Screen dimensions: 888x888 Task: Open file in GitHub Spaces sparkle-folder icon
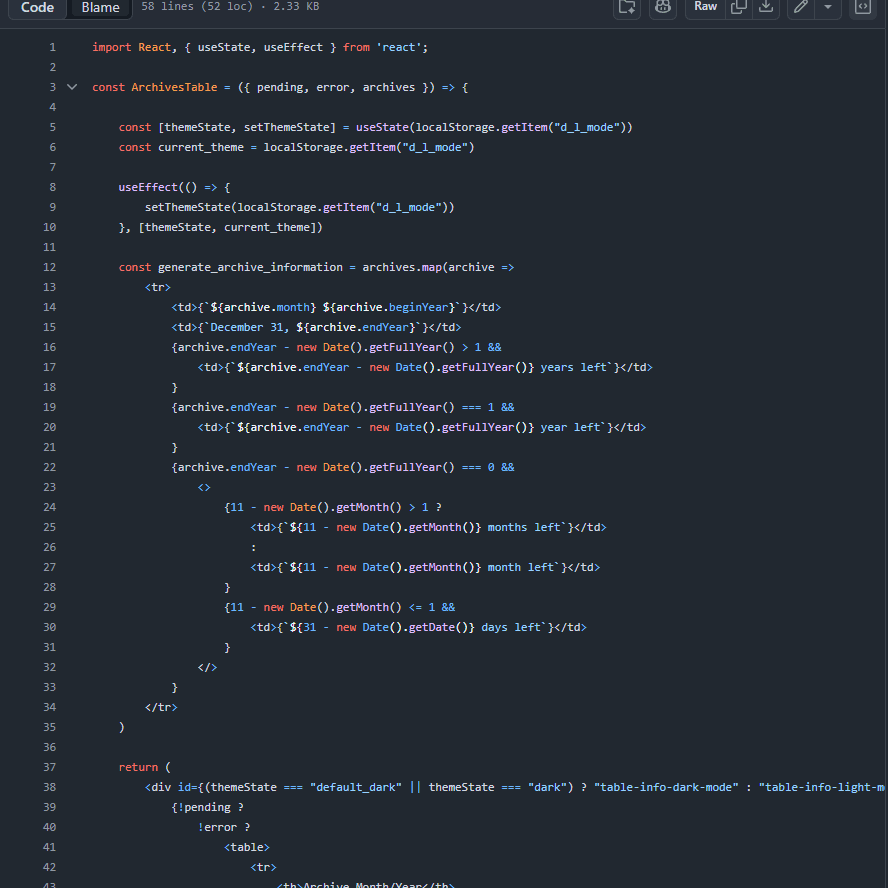tap(627, 7)
